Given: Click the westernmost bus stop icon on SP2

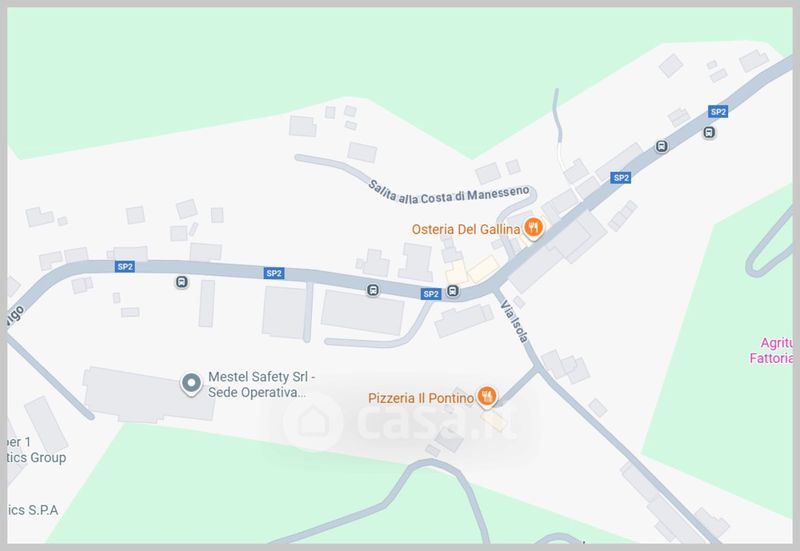Looking at the screenshot, I should (x=181, y=282).
